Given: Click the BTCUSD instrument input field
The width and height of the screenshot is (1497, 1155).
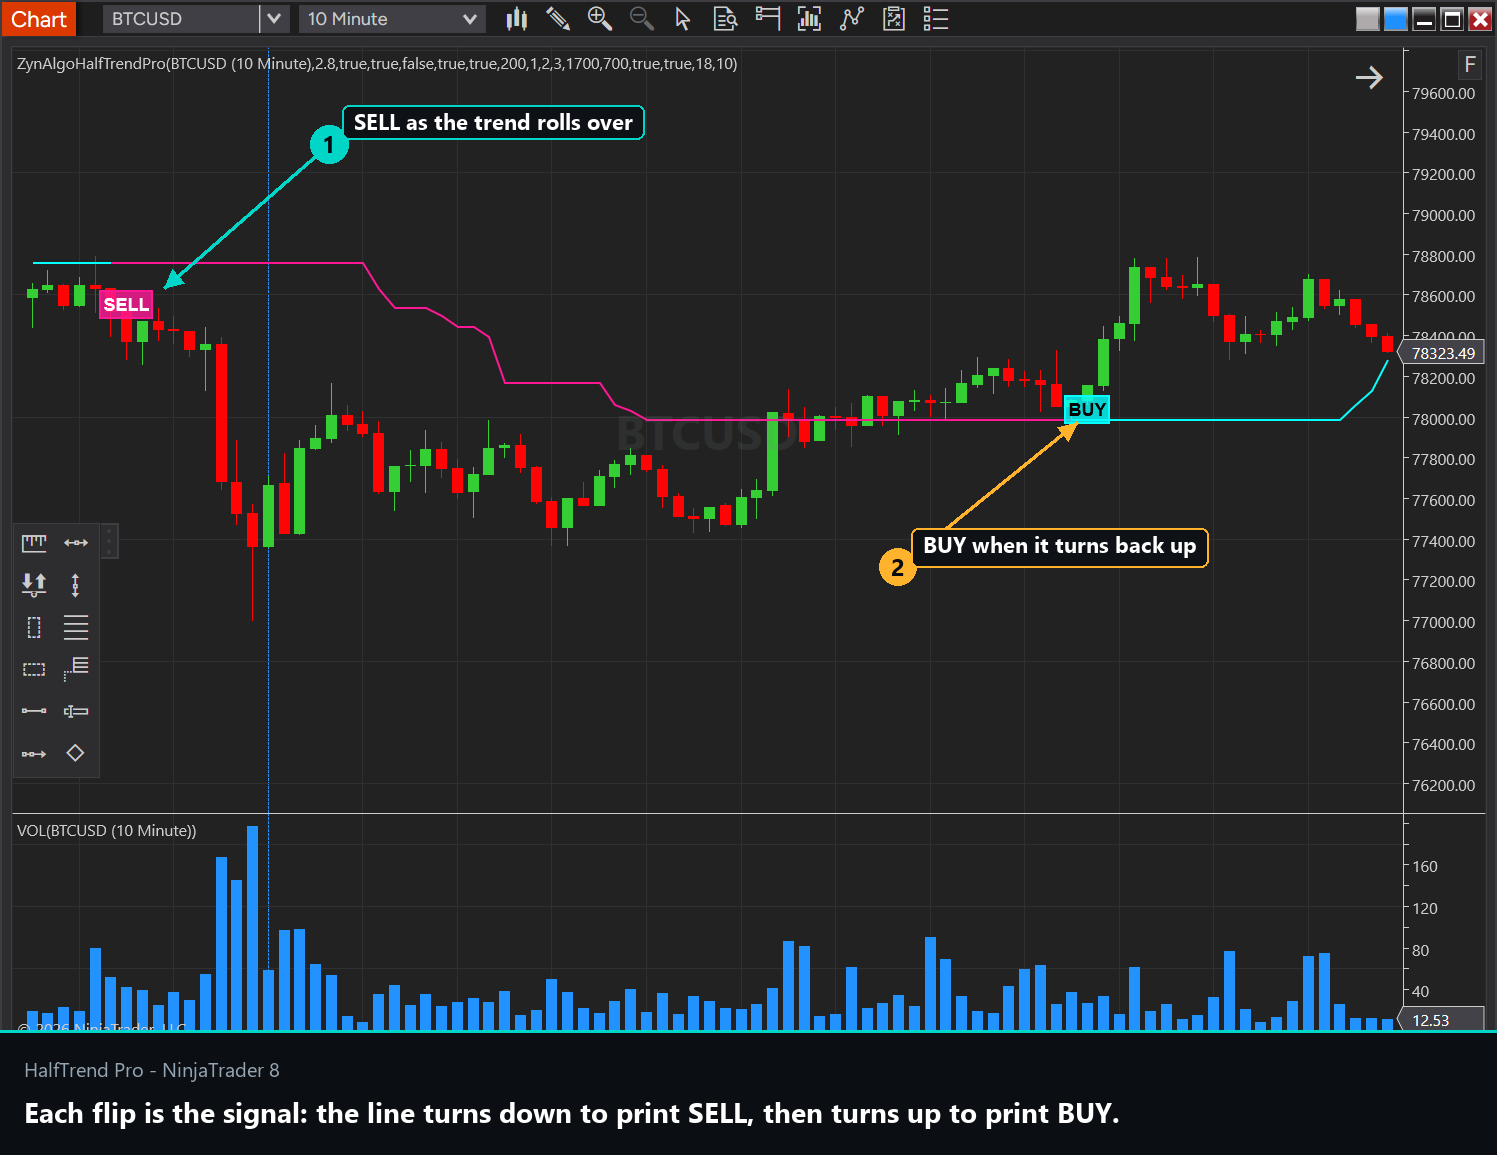Looking at the screenshot, I should click(x=181, y=19).
